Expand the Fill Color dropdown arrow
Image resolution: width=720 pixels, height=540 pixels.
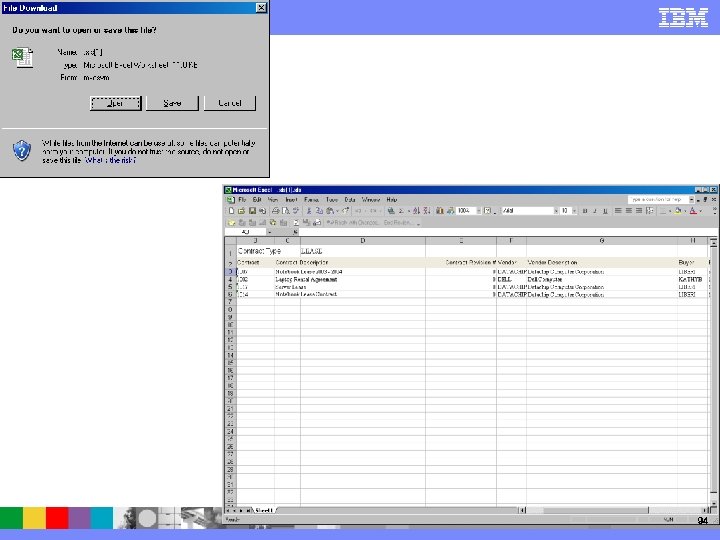point(685,211)
